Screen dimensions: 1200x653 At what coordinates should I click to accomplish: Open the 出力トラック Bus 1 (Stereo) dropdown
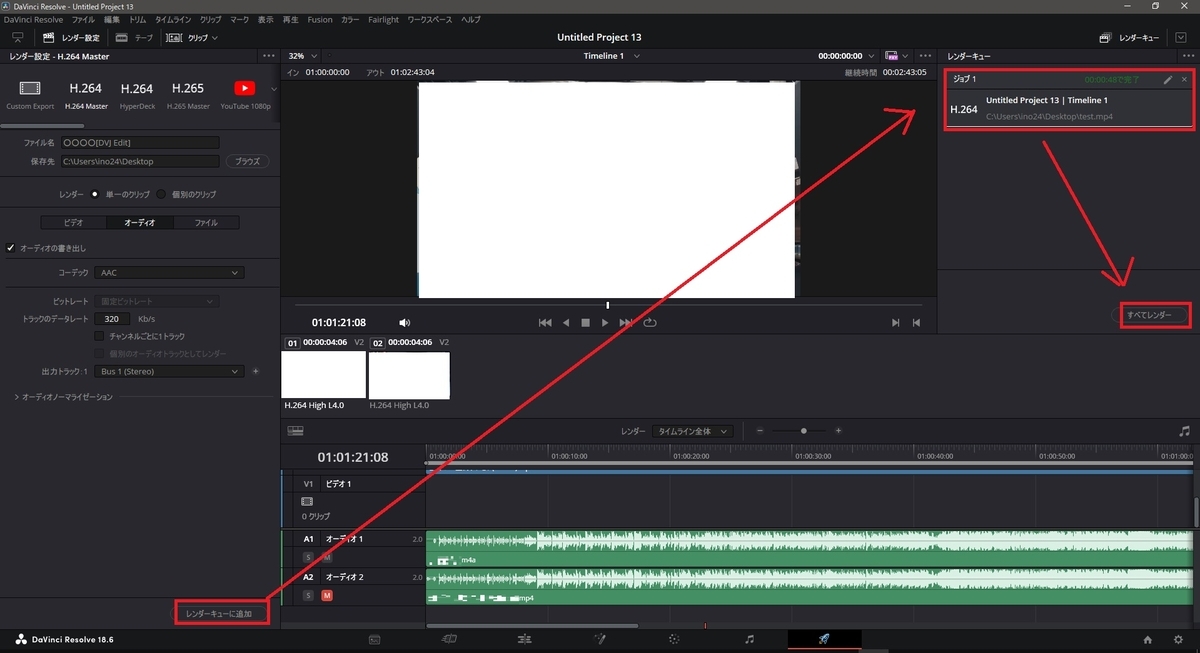[170, 371]
